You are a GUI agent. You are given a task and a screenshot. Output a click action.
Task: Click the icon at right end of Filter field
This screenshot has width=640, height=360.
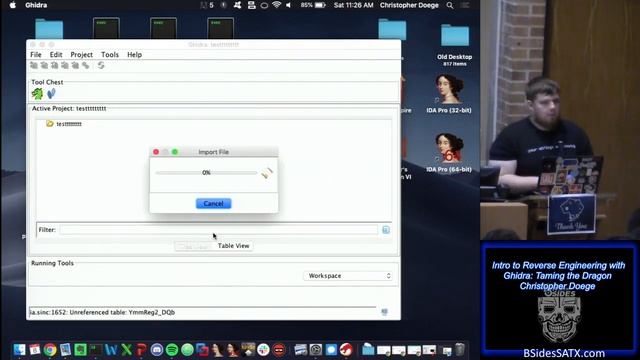(x=386, y=230)
